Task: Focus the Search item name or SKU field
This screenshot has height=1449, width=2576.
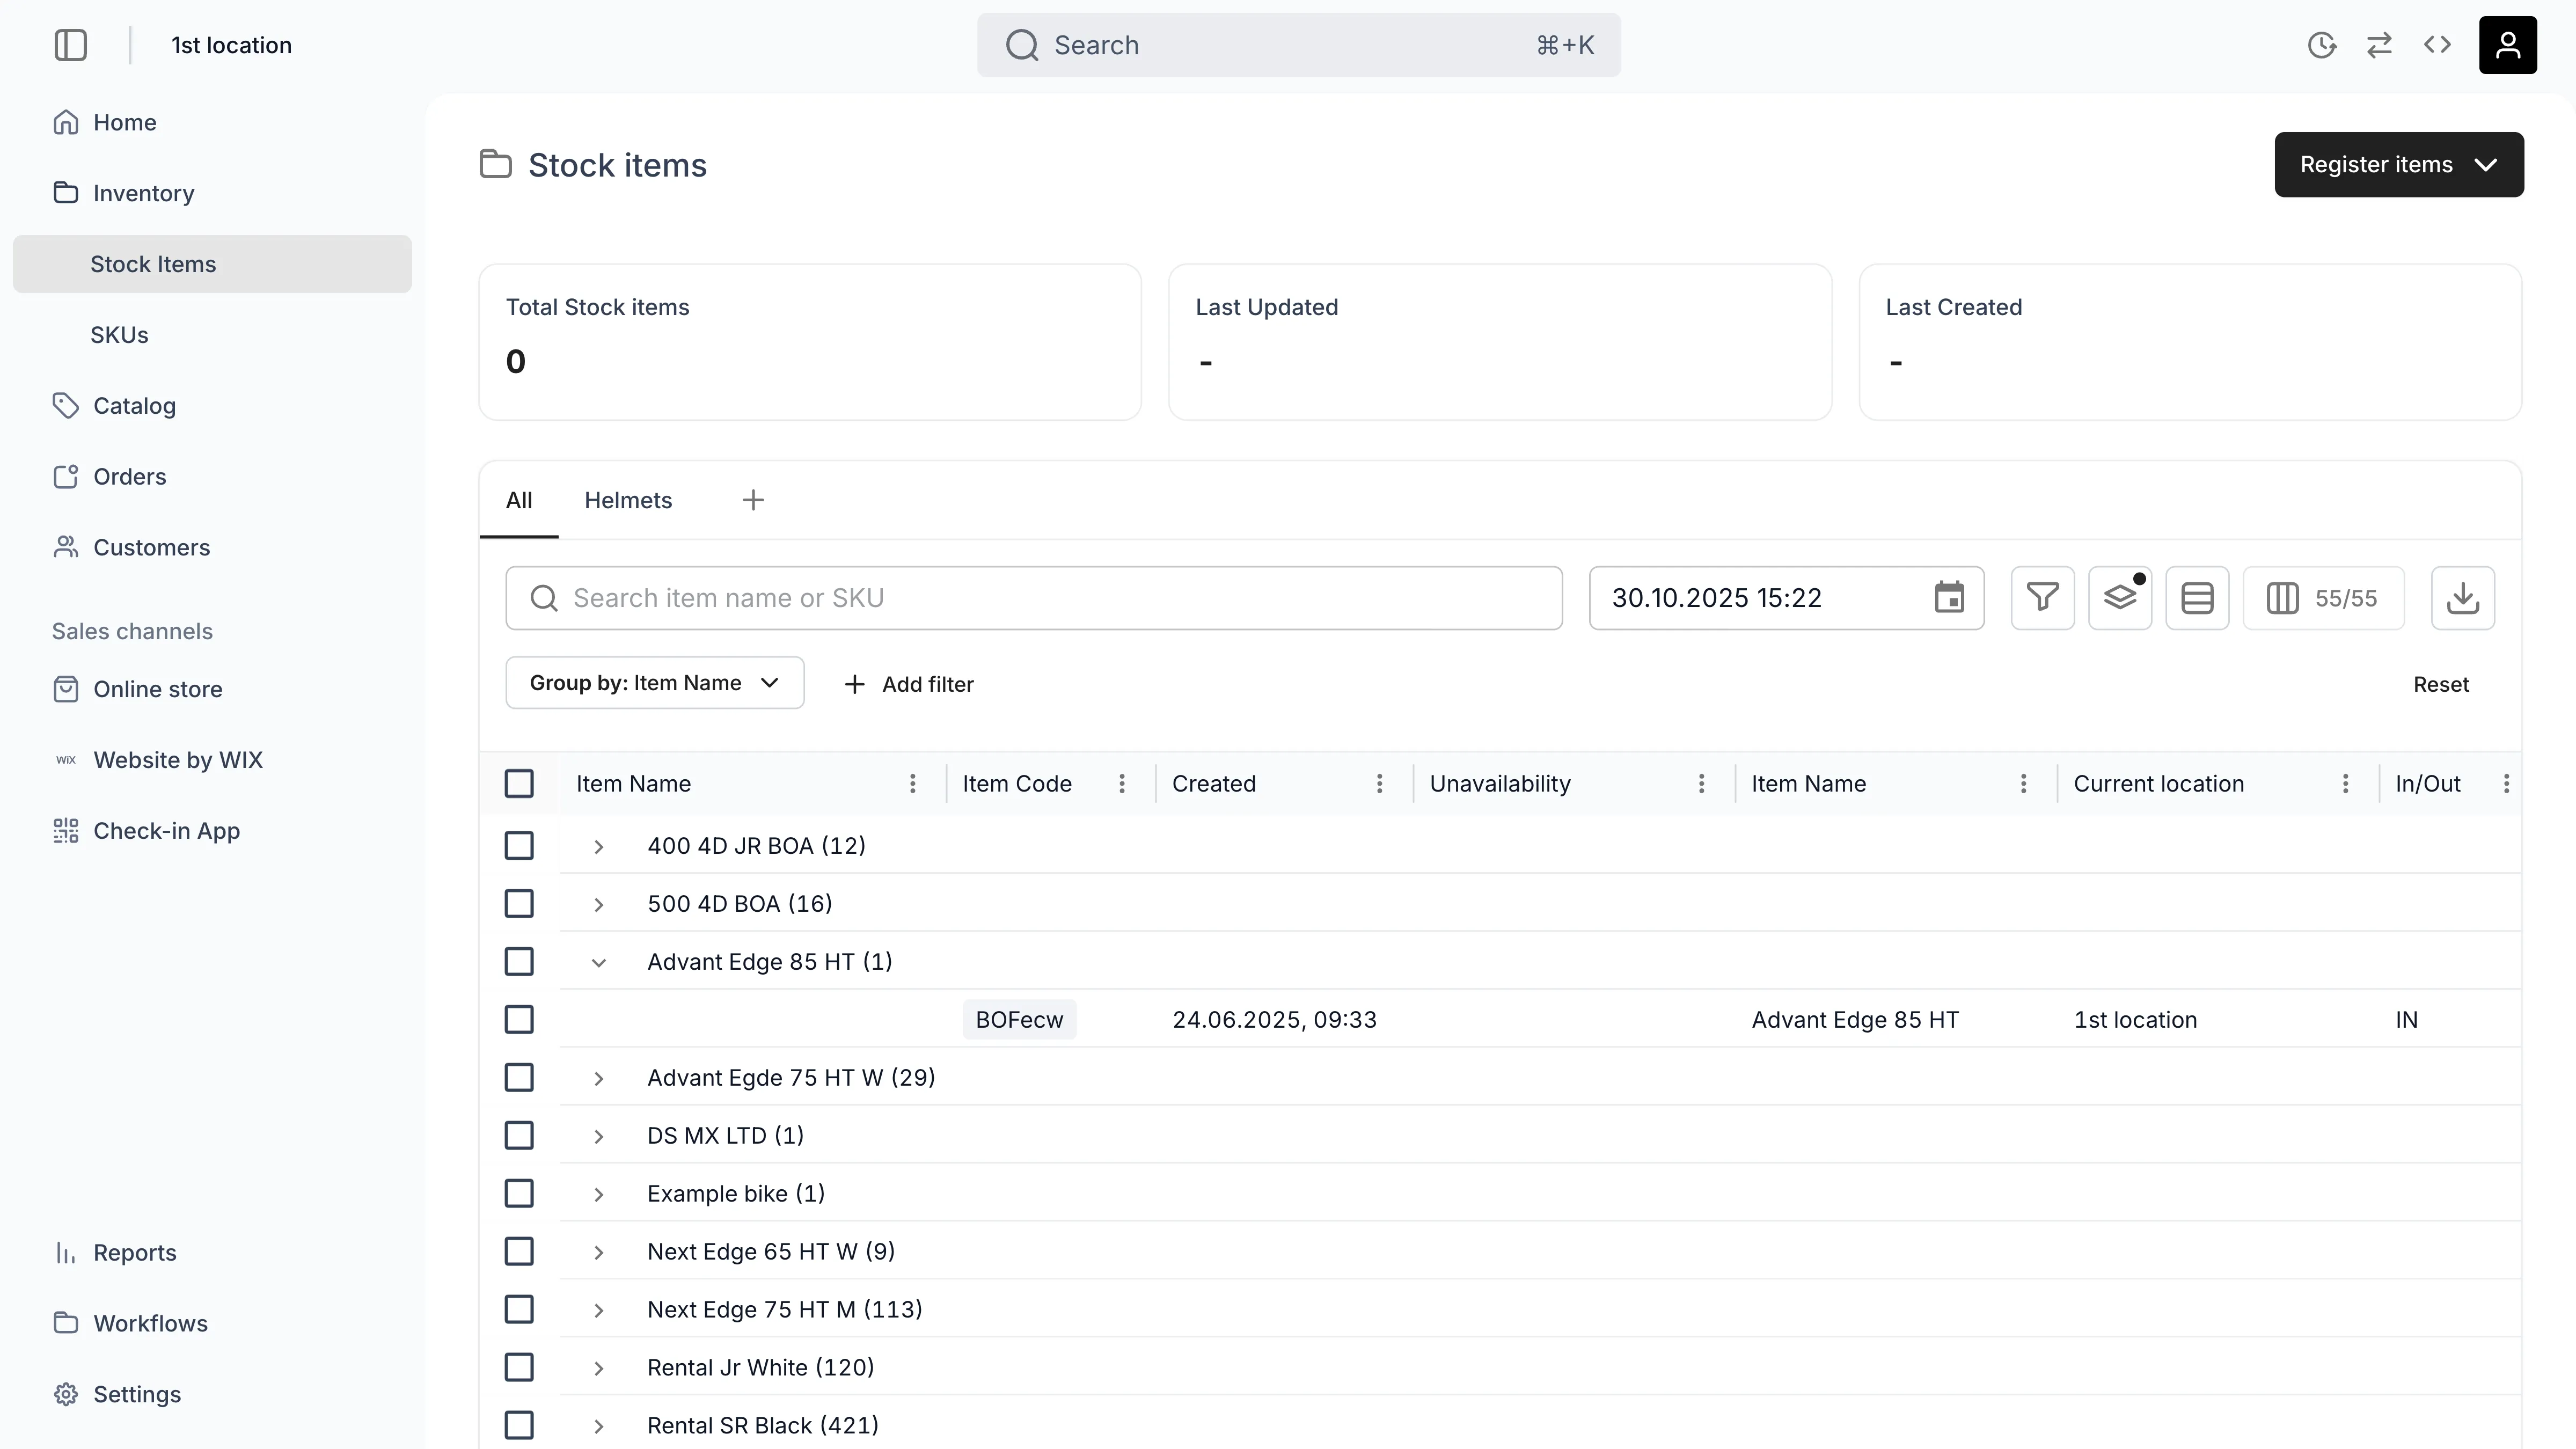Action: point(1034,598)
